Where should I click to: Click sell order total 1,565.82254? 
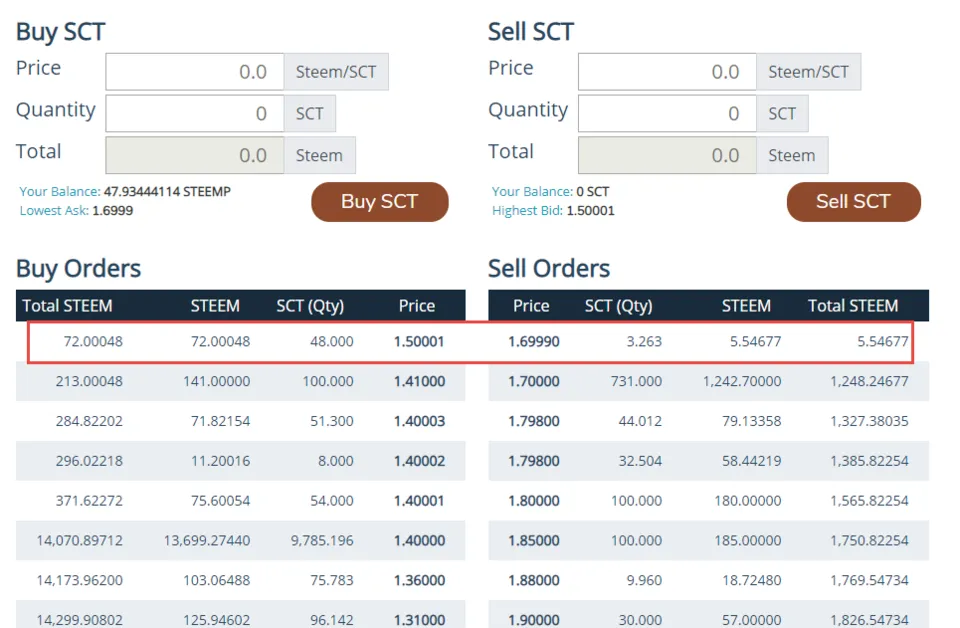(869, 501)
